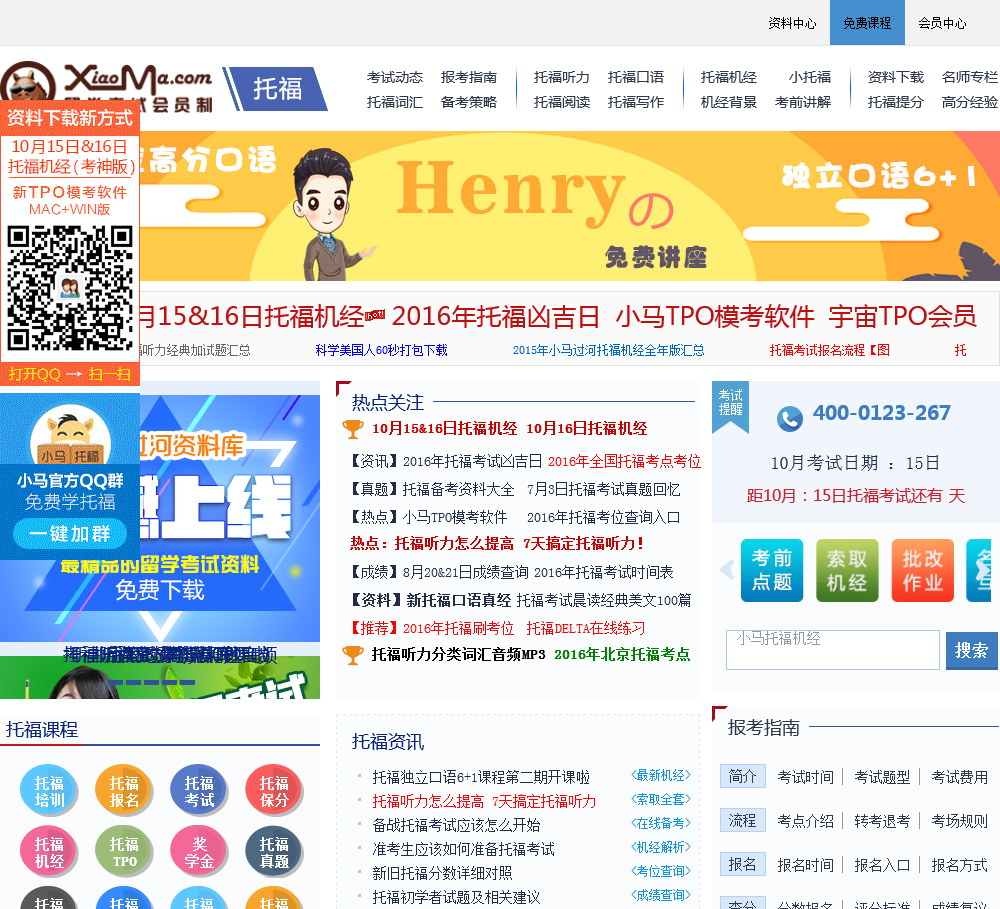Open 备战托福考试应该怎么开始 article
Screen dimensions: 1000x909
(x=456, y=825)
